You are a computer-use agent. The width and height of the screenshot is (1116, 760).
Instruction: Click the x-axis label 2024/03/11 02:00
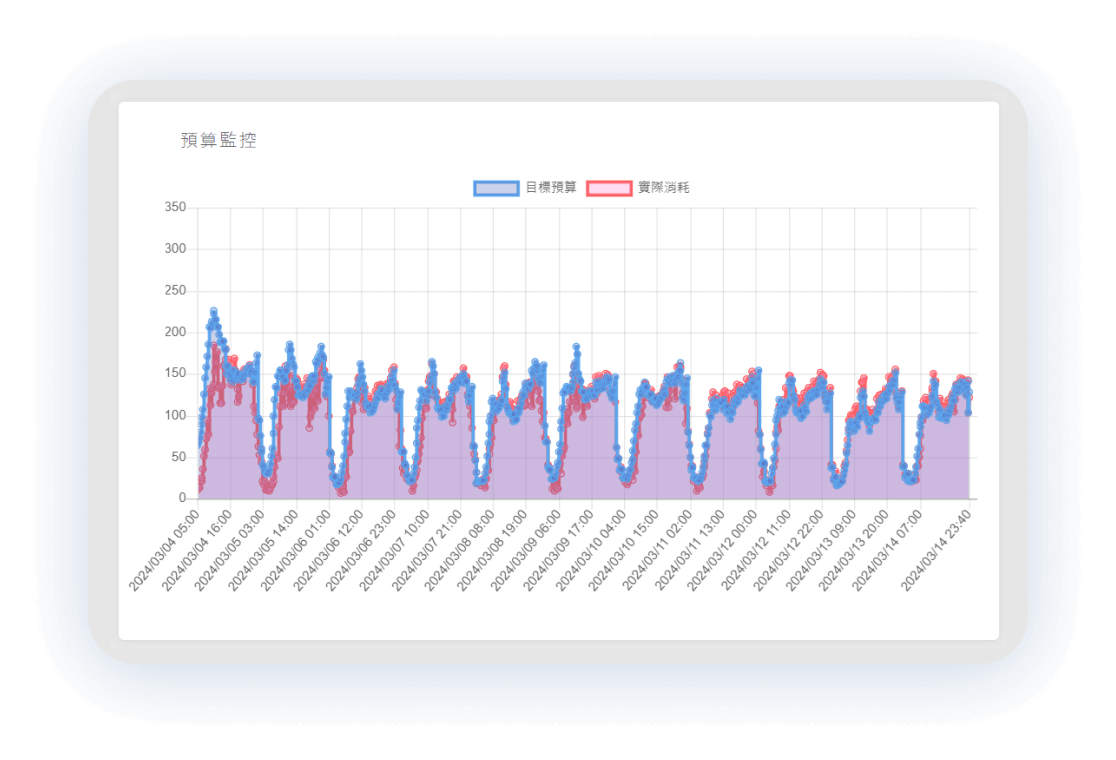point(656,550)
